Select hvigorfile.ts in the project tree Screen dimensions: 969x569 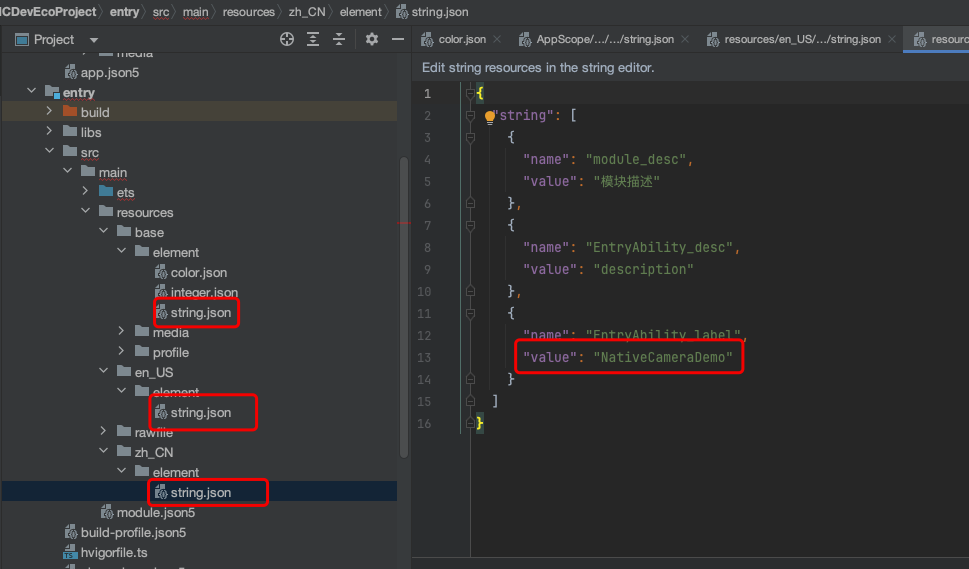(x=113, y=552)
